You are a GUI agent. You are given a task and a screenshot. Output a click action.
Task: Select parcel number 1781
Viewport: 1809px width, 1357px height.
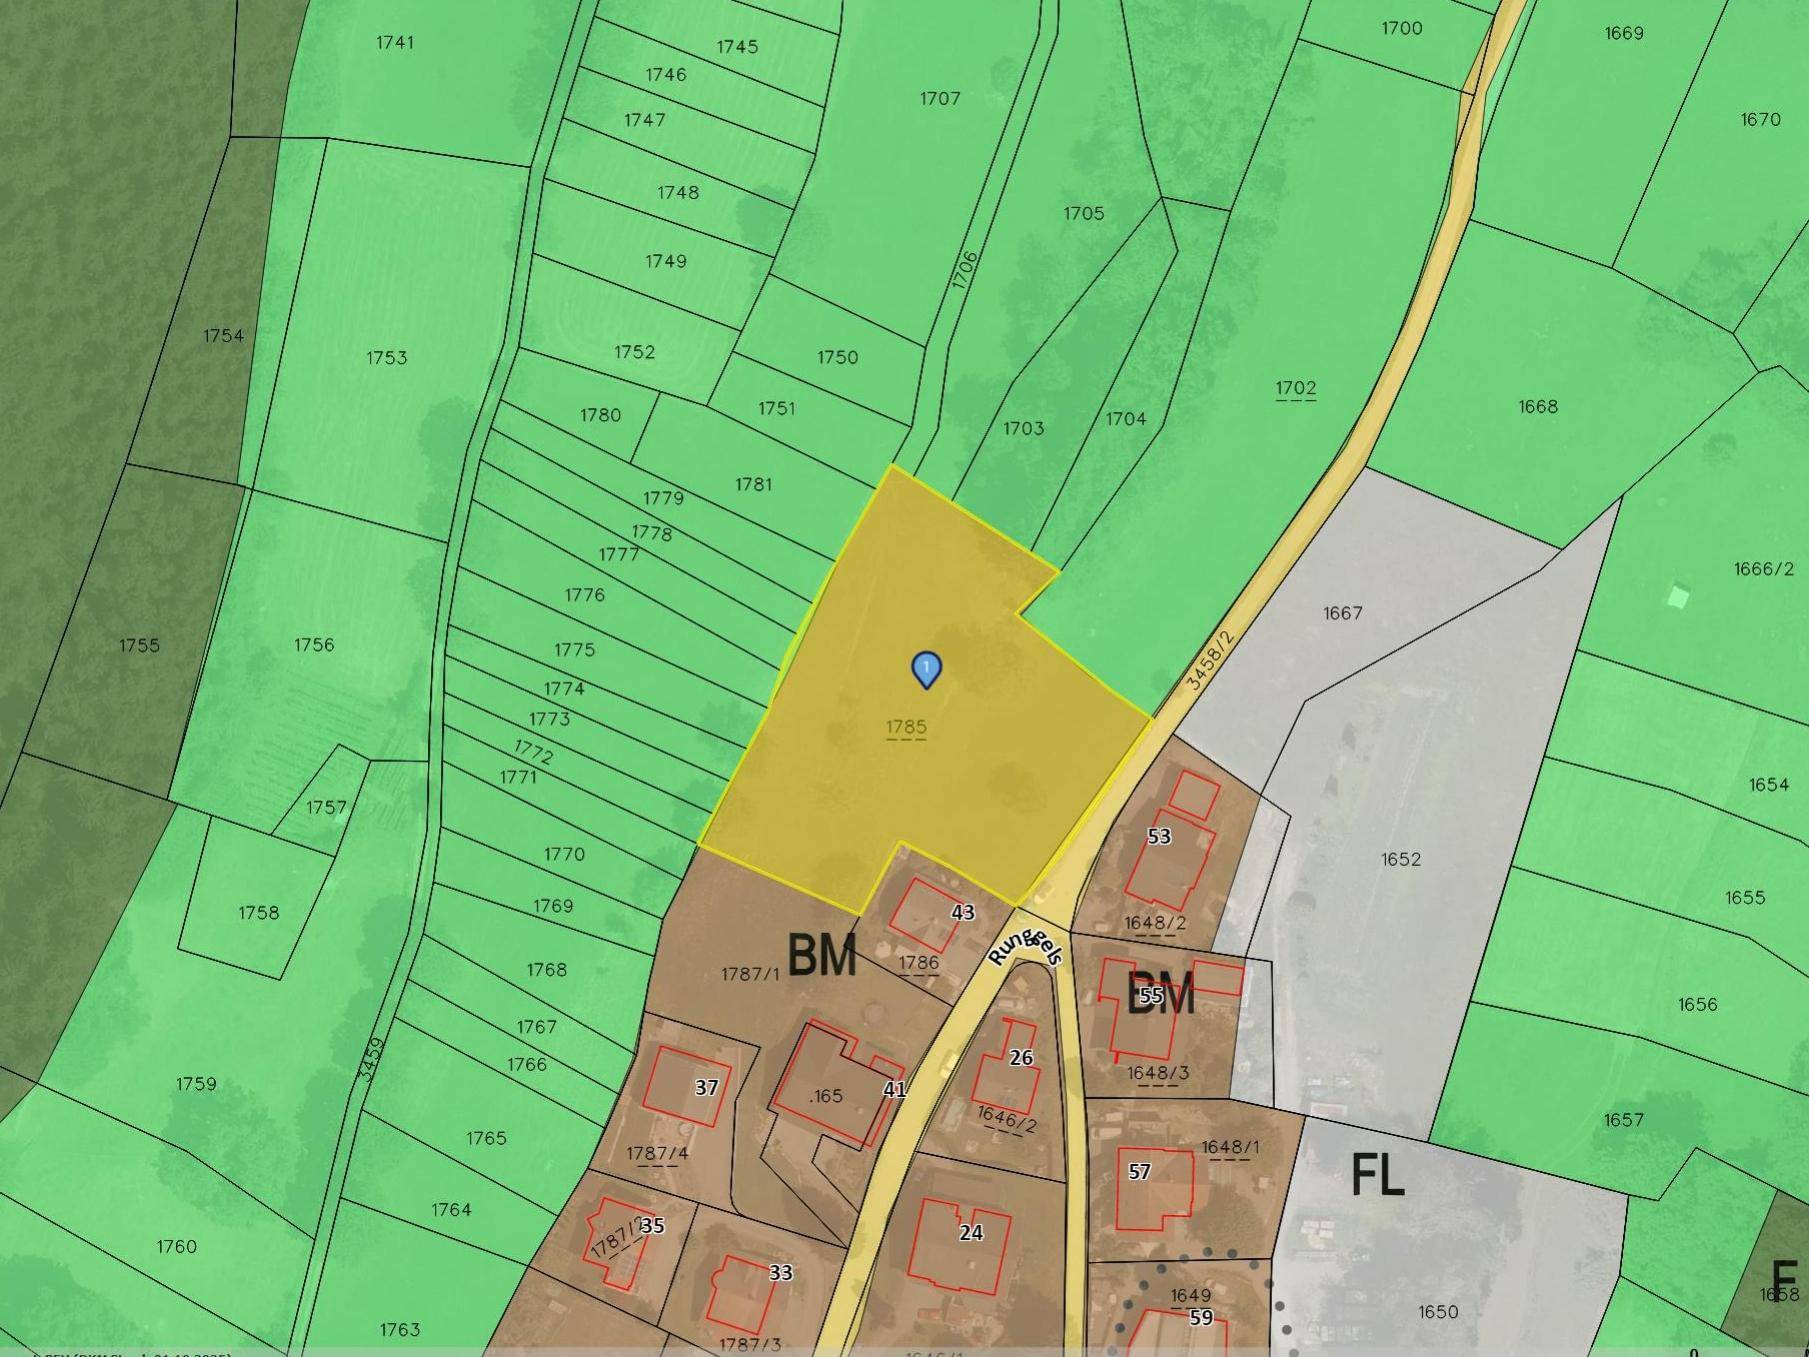pyautogui.click(x=754, y=484)
